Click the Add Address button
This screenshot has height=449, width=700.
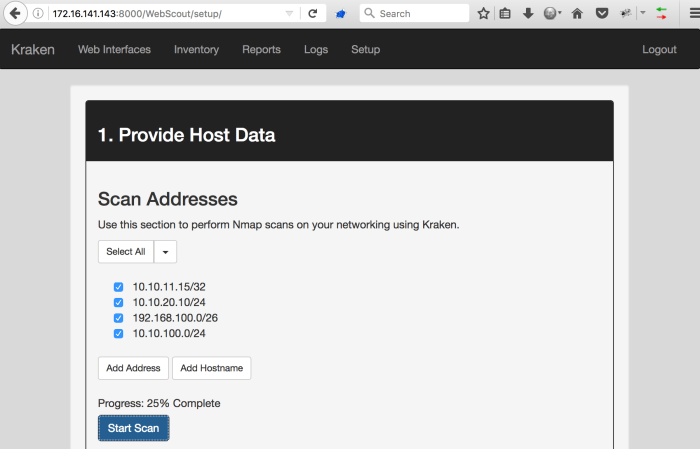click(133, 368)
